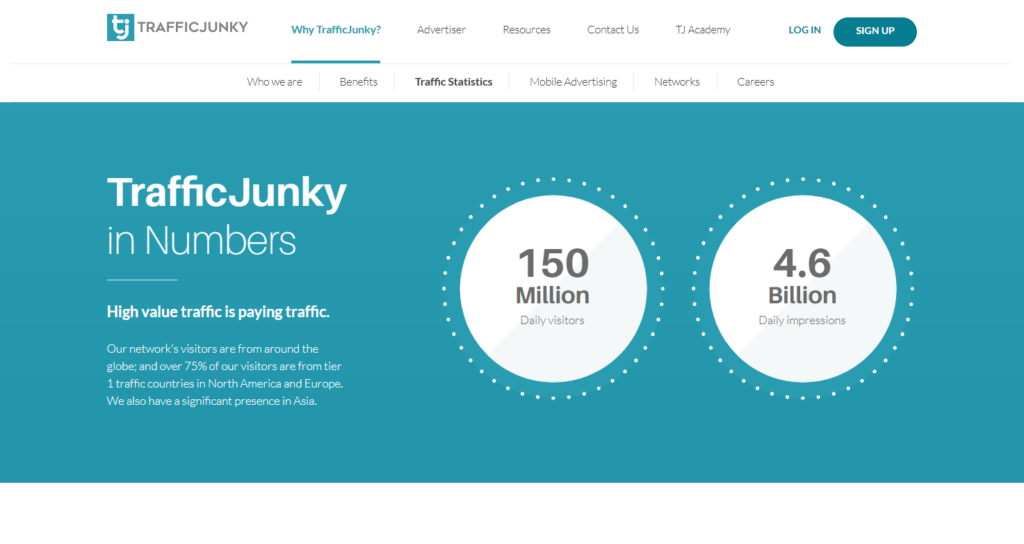Click the 'Daily visitors' label

pyautogui.click(x=552, y=320)
